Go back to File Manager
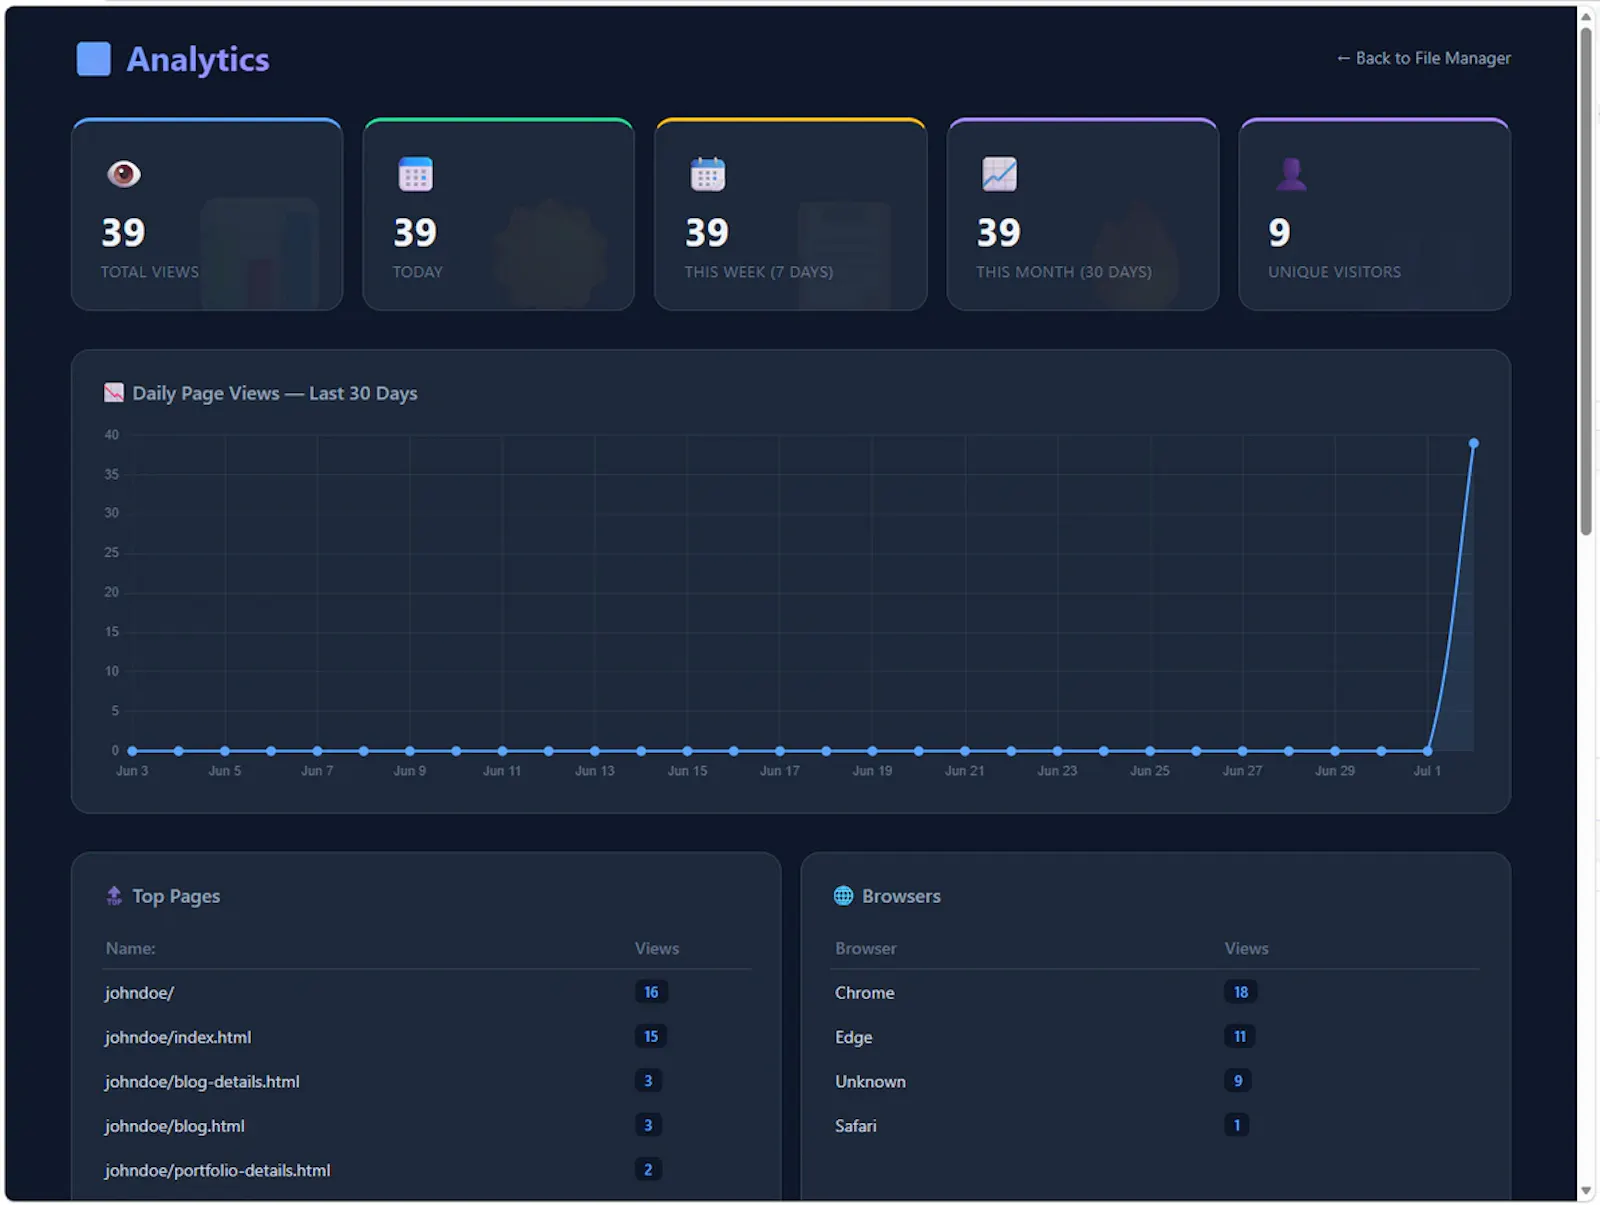 1424,58
